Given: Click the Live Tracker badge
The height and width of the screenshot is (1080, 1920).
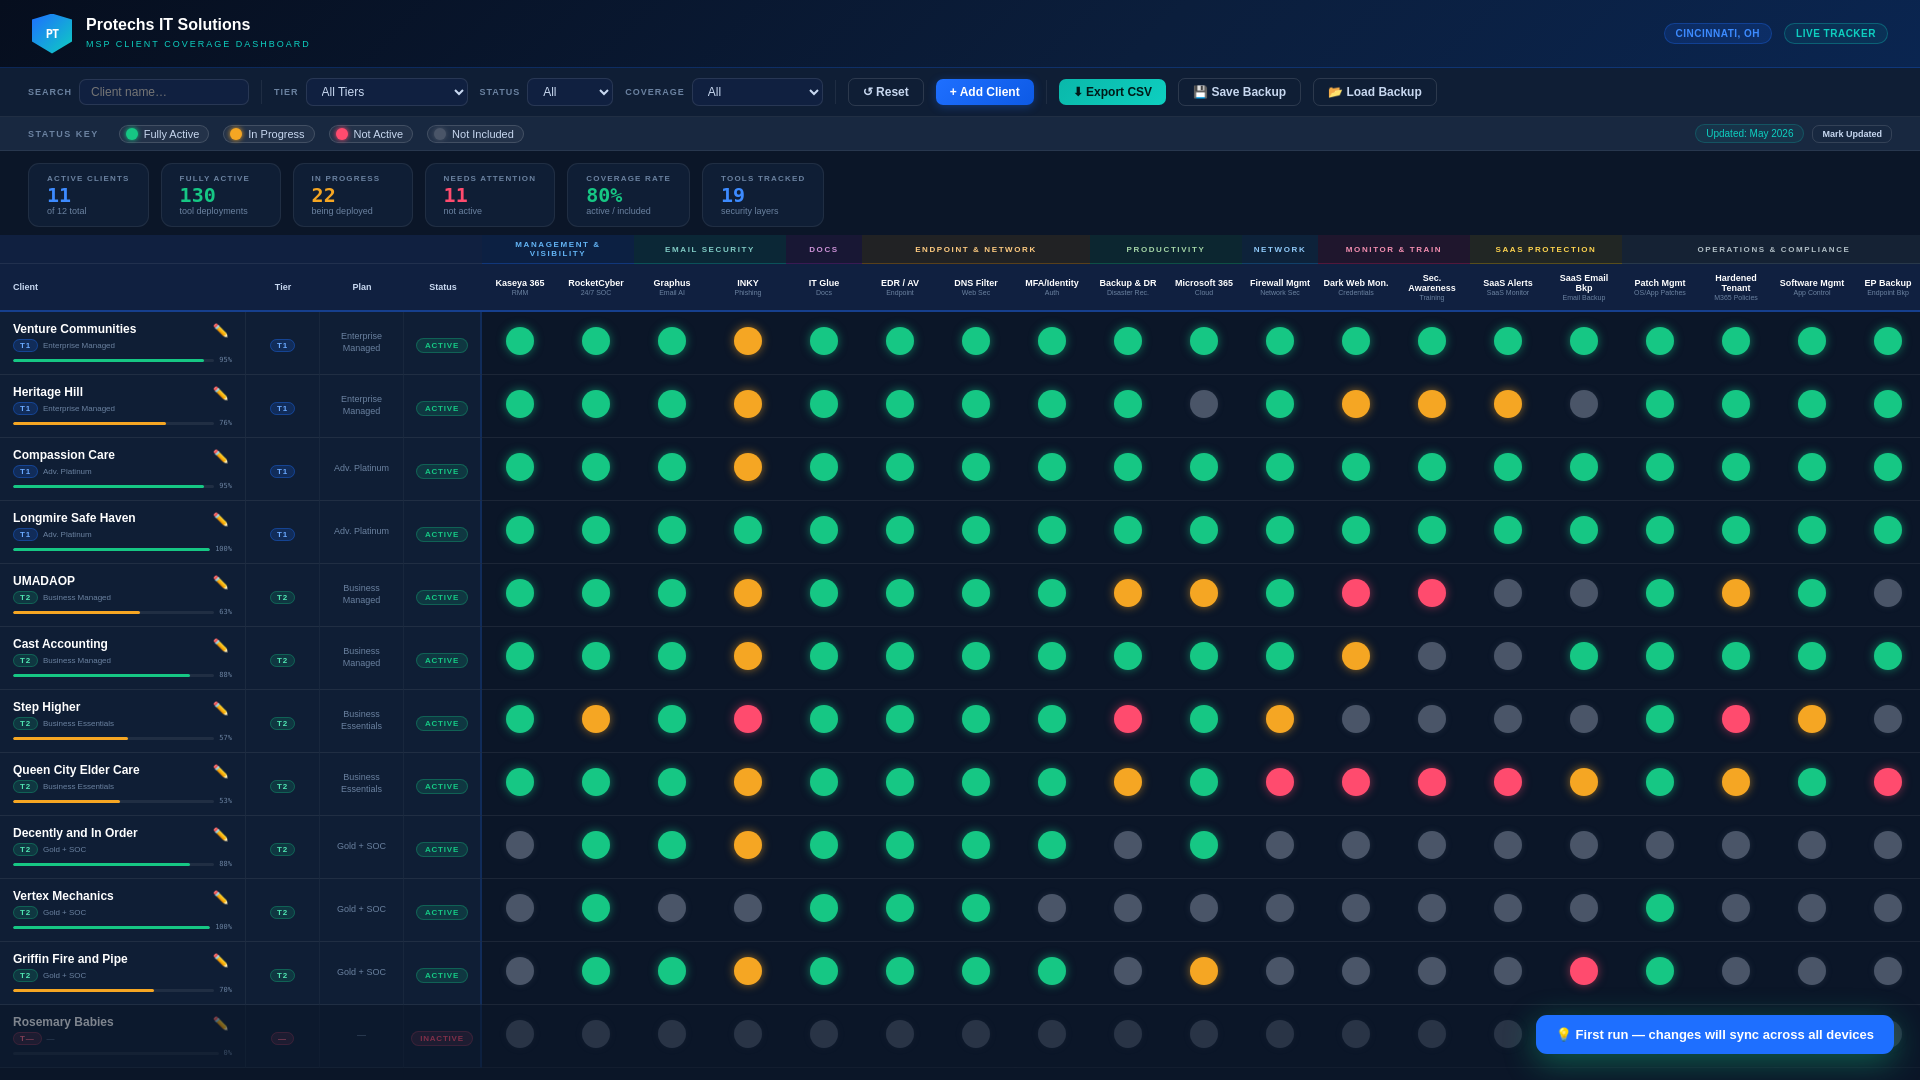Looking at the screenshot, I should click(x=1836, y=33).
